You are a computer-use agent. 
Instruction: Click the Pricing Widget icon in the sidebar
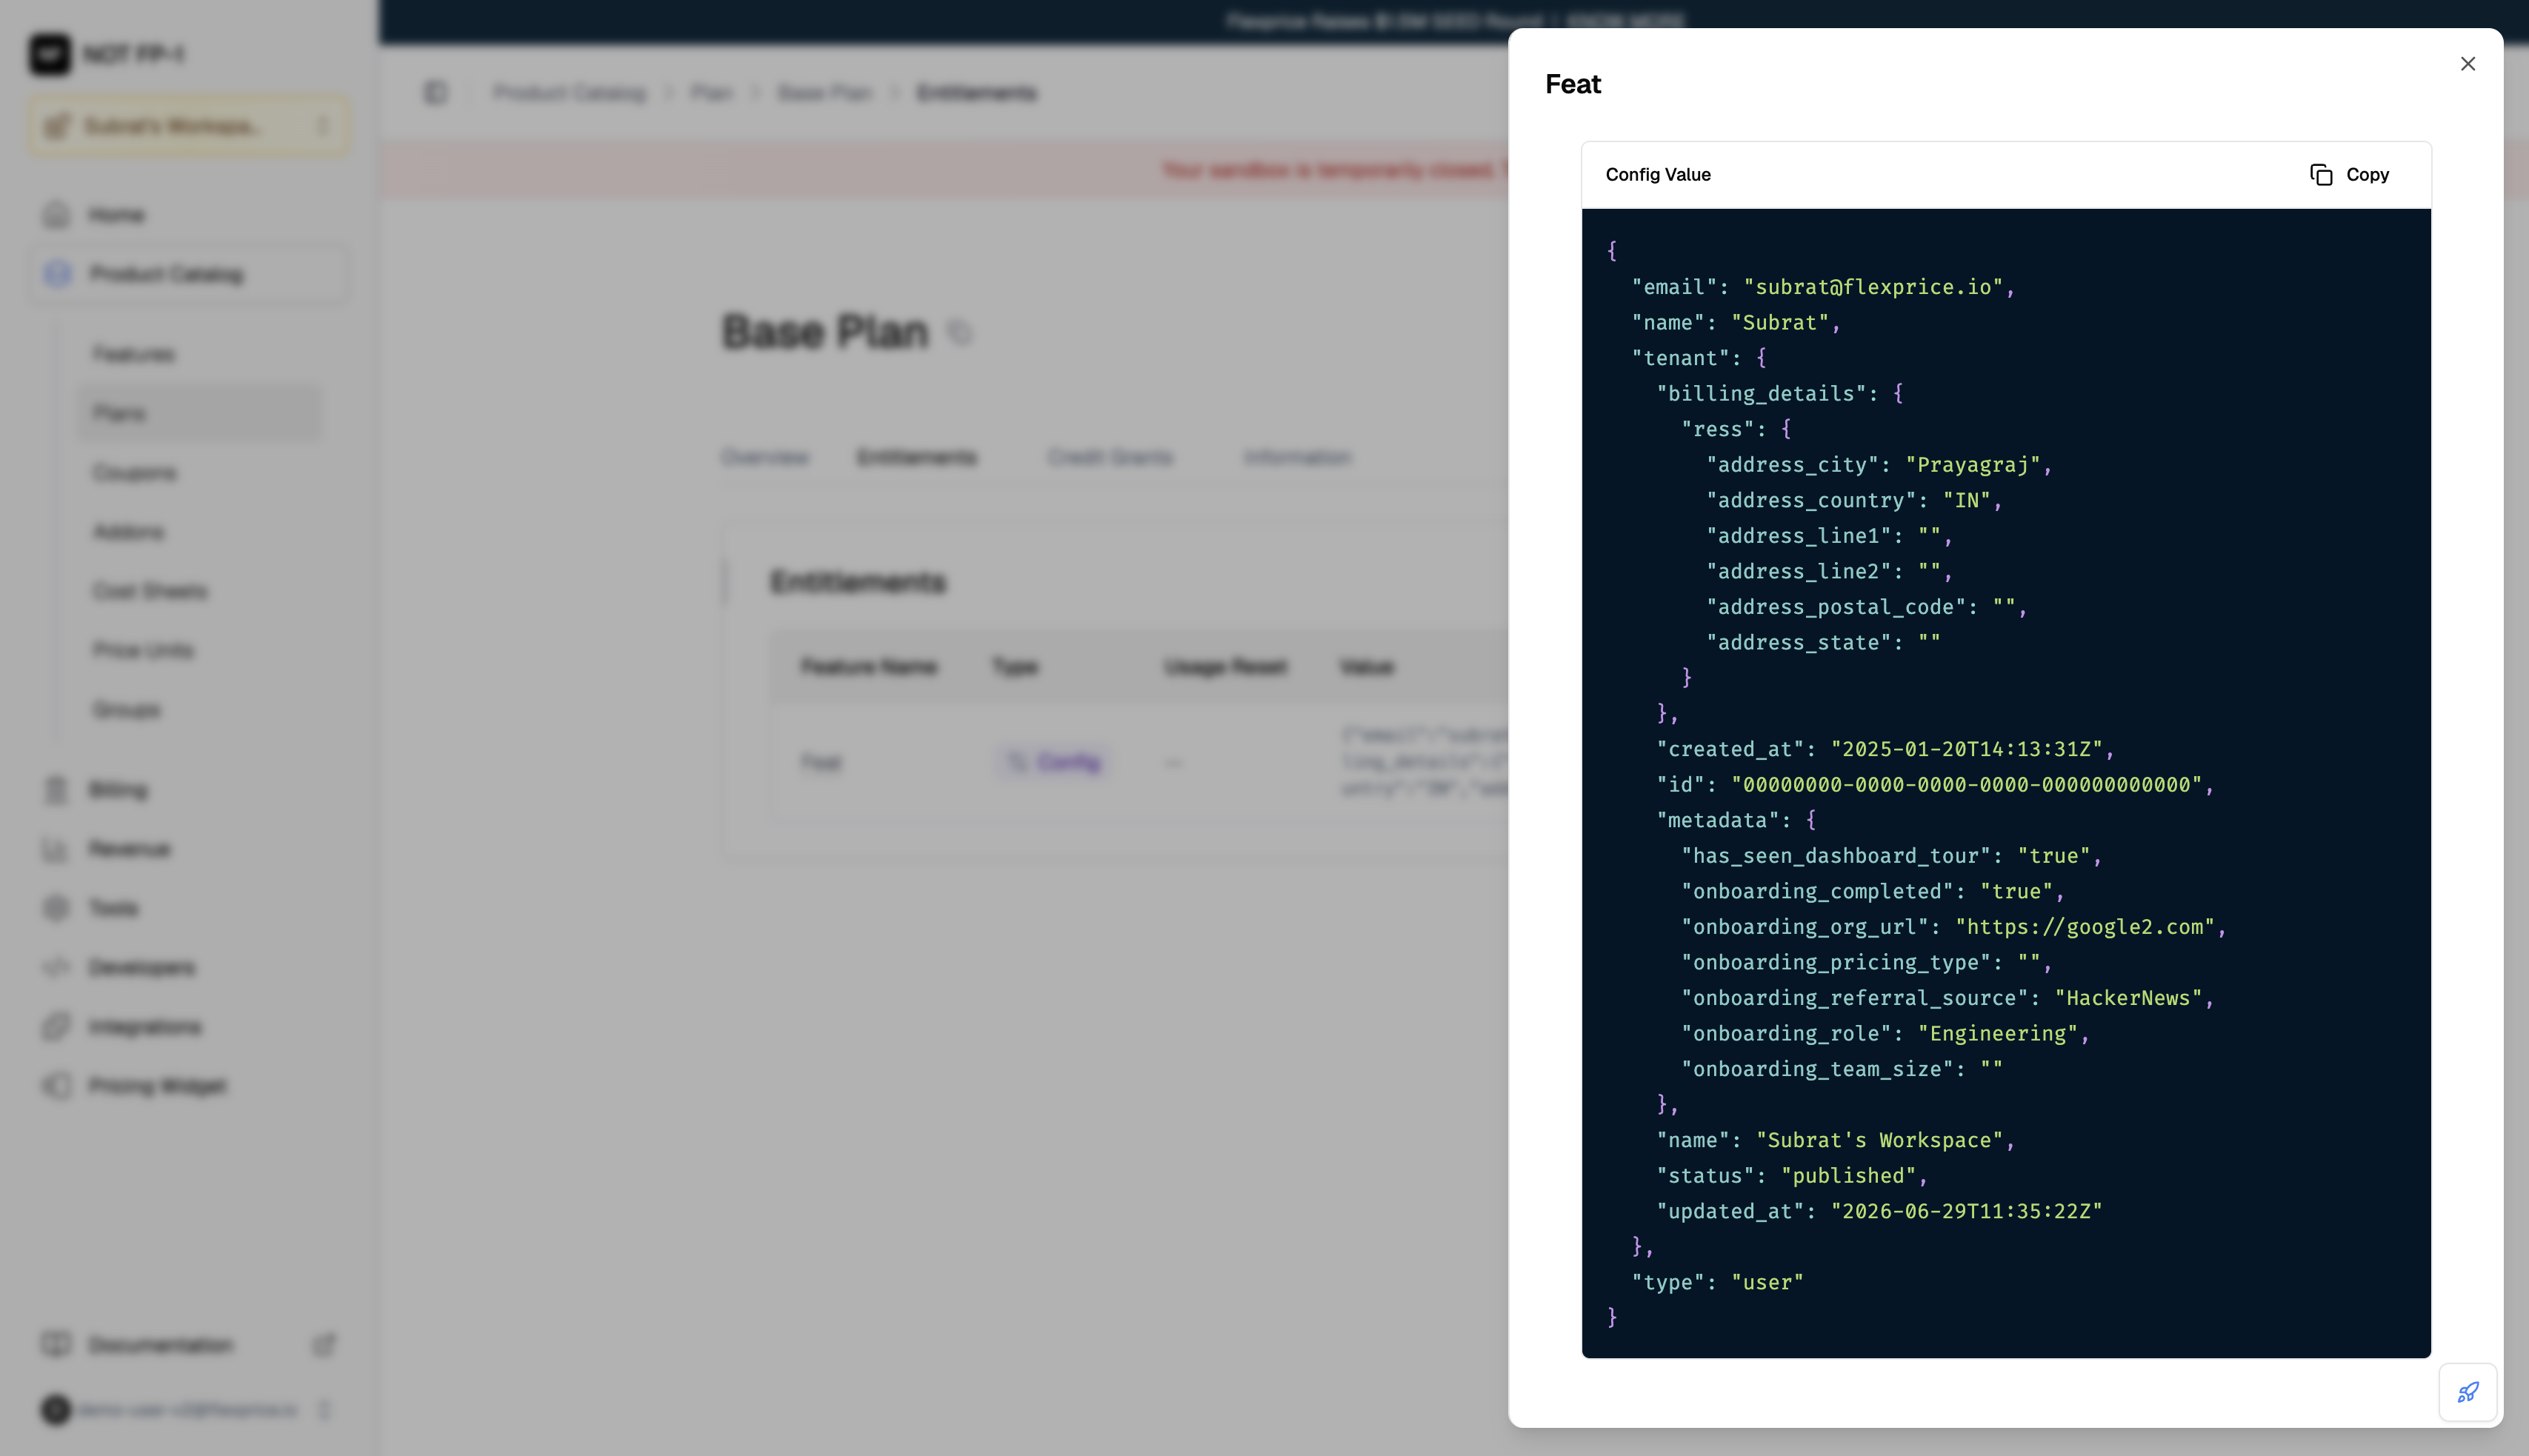point(57,1086)
